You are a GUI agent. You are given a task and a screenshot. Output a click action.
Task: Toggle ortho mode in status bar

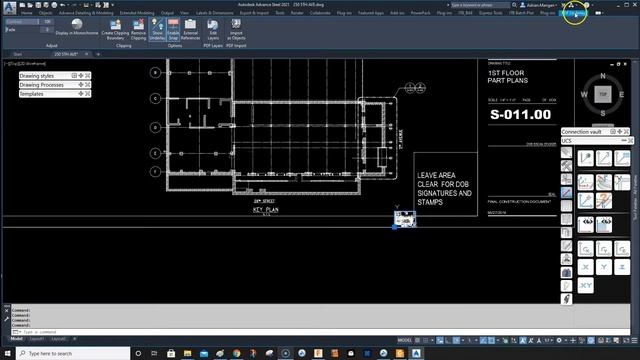[448, 340]
